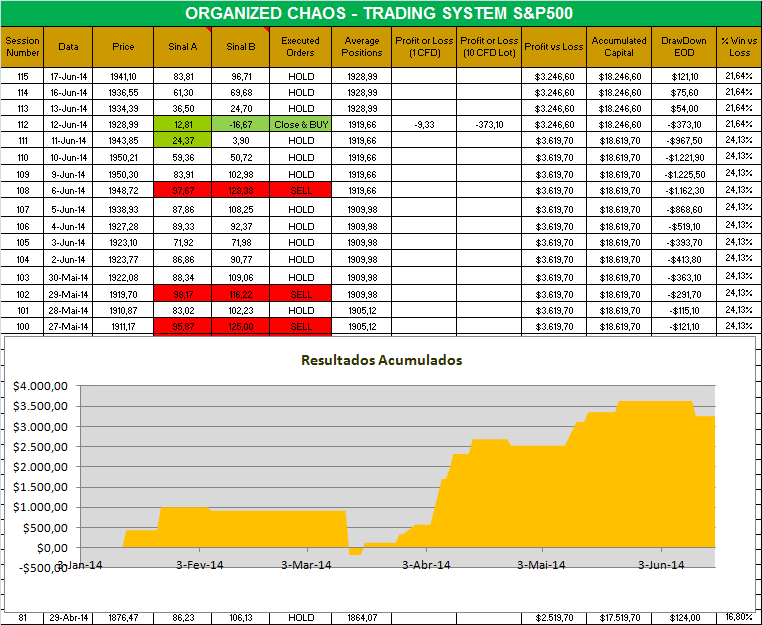The image size is (762, 625).
Task: Click the '3-Jun-14' axis date label
Action: tap(661, 565)
